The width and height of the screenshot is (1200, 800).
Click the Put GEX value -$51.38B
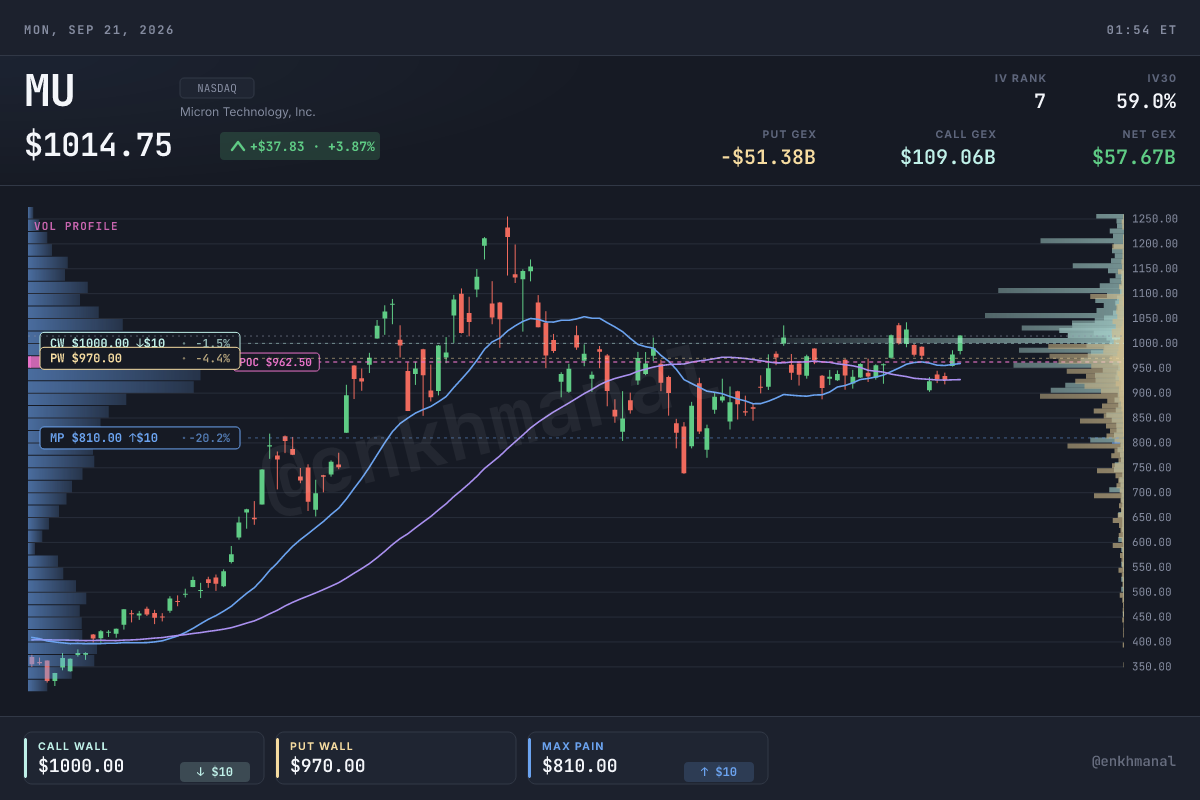pos(768,157)
